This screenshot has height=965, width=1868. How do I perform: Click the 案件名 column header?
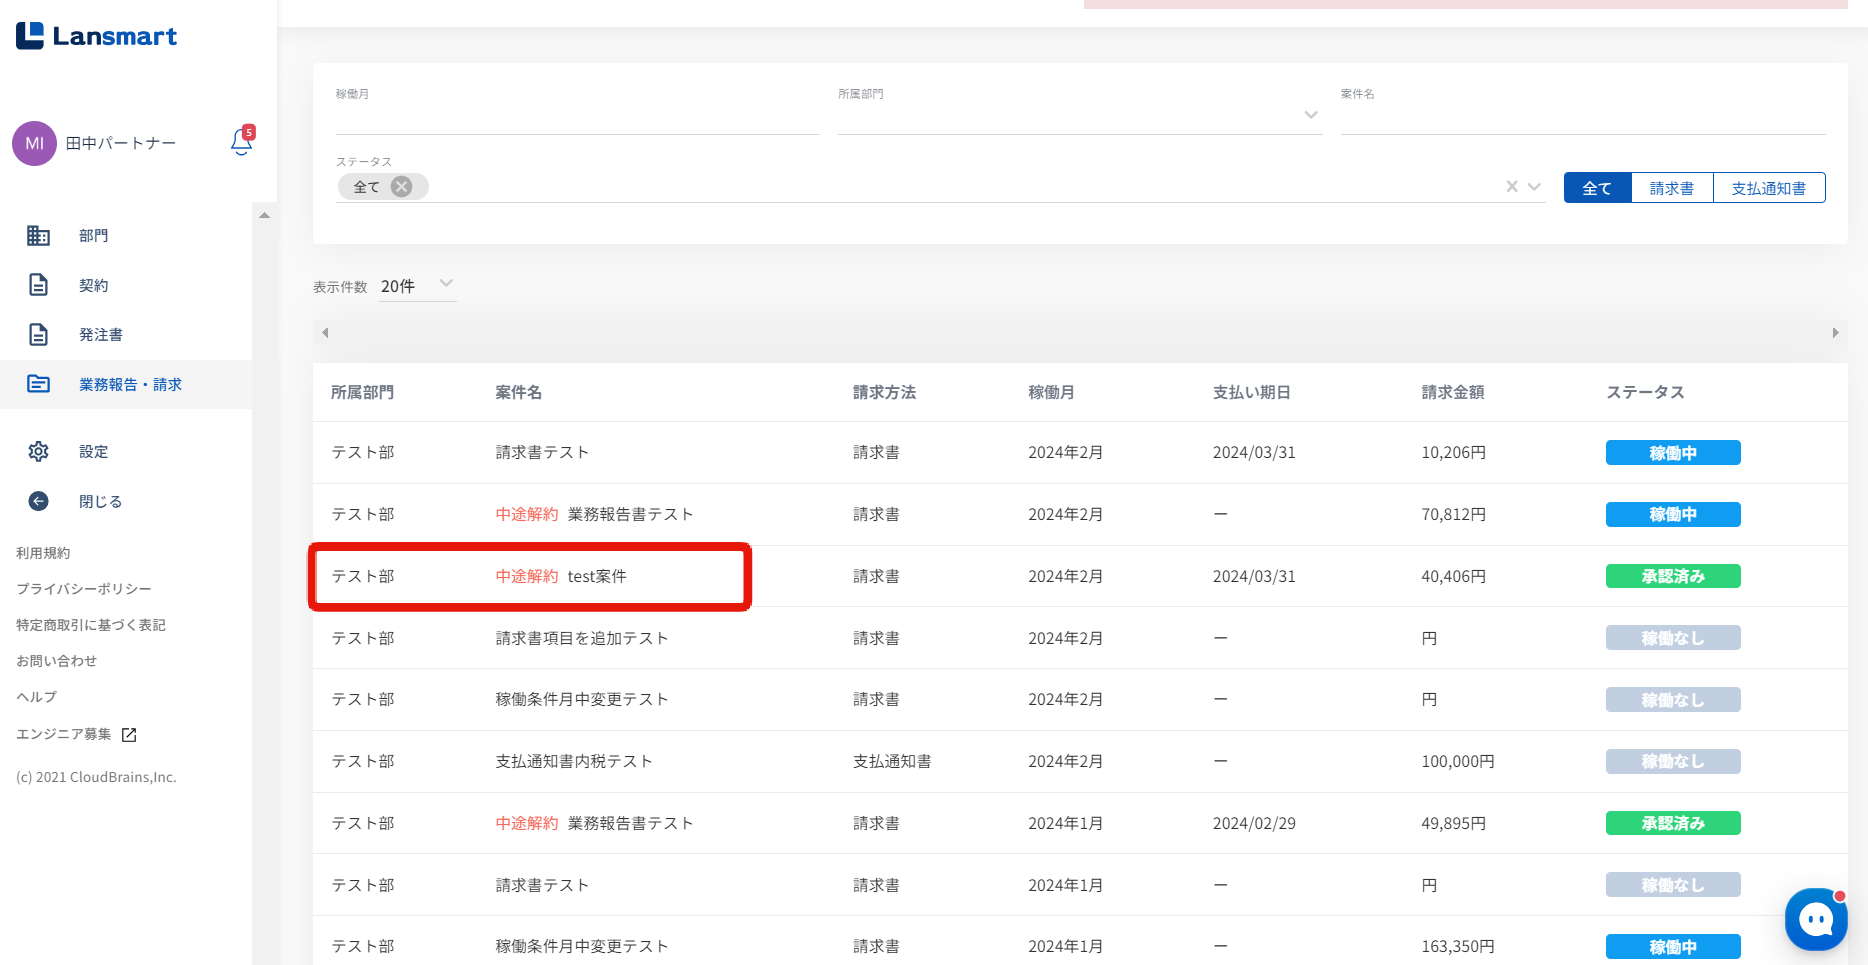pyautogui.click(x=519, y=392)
